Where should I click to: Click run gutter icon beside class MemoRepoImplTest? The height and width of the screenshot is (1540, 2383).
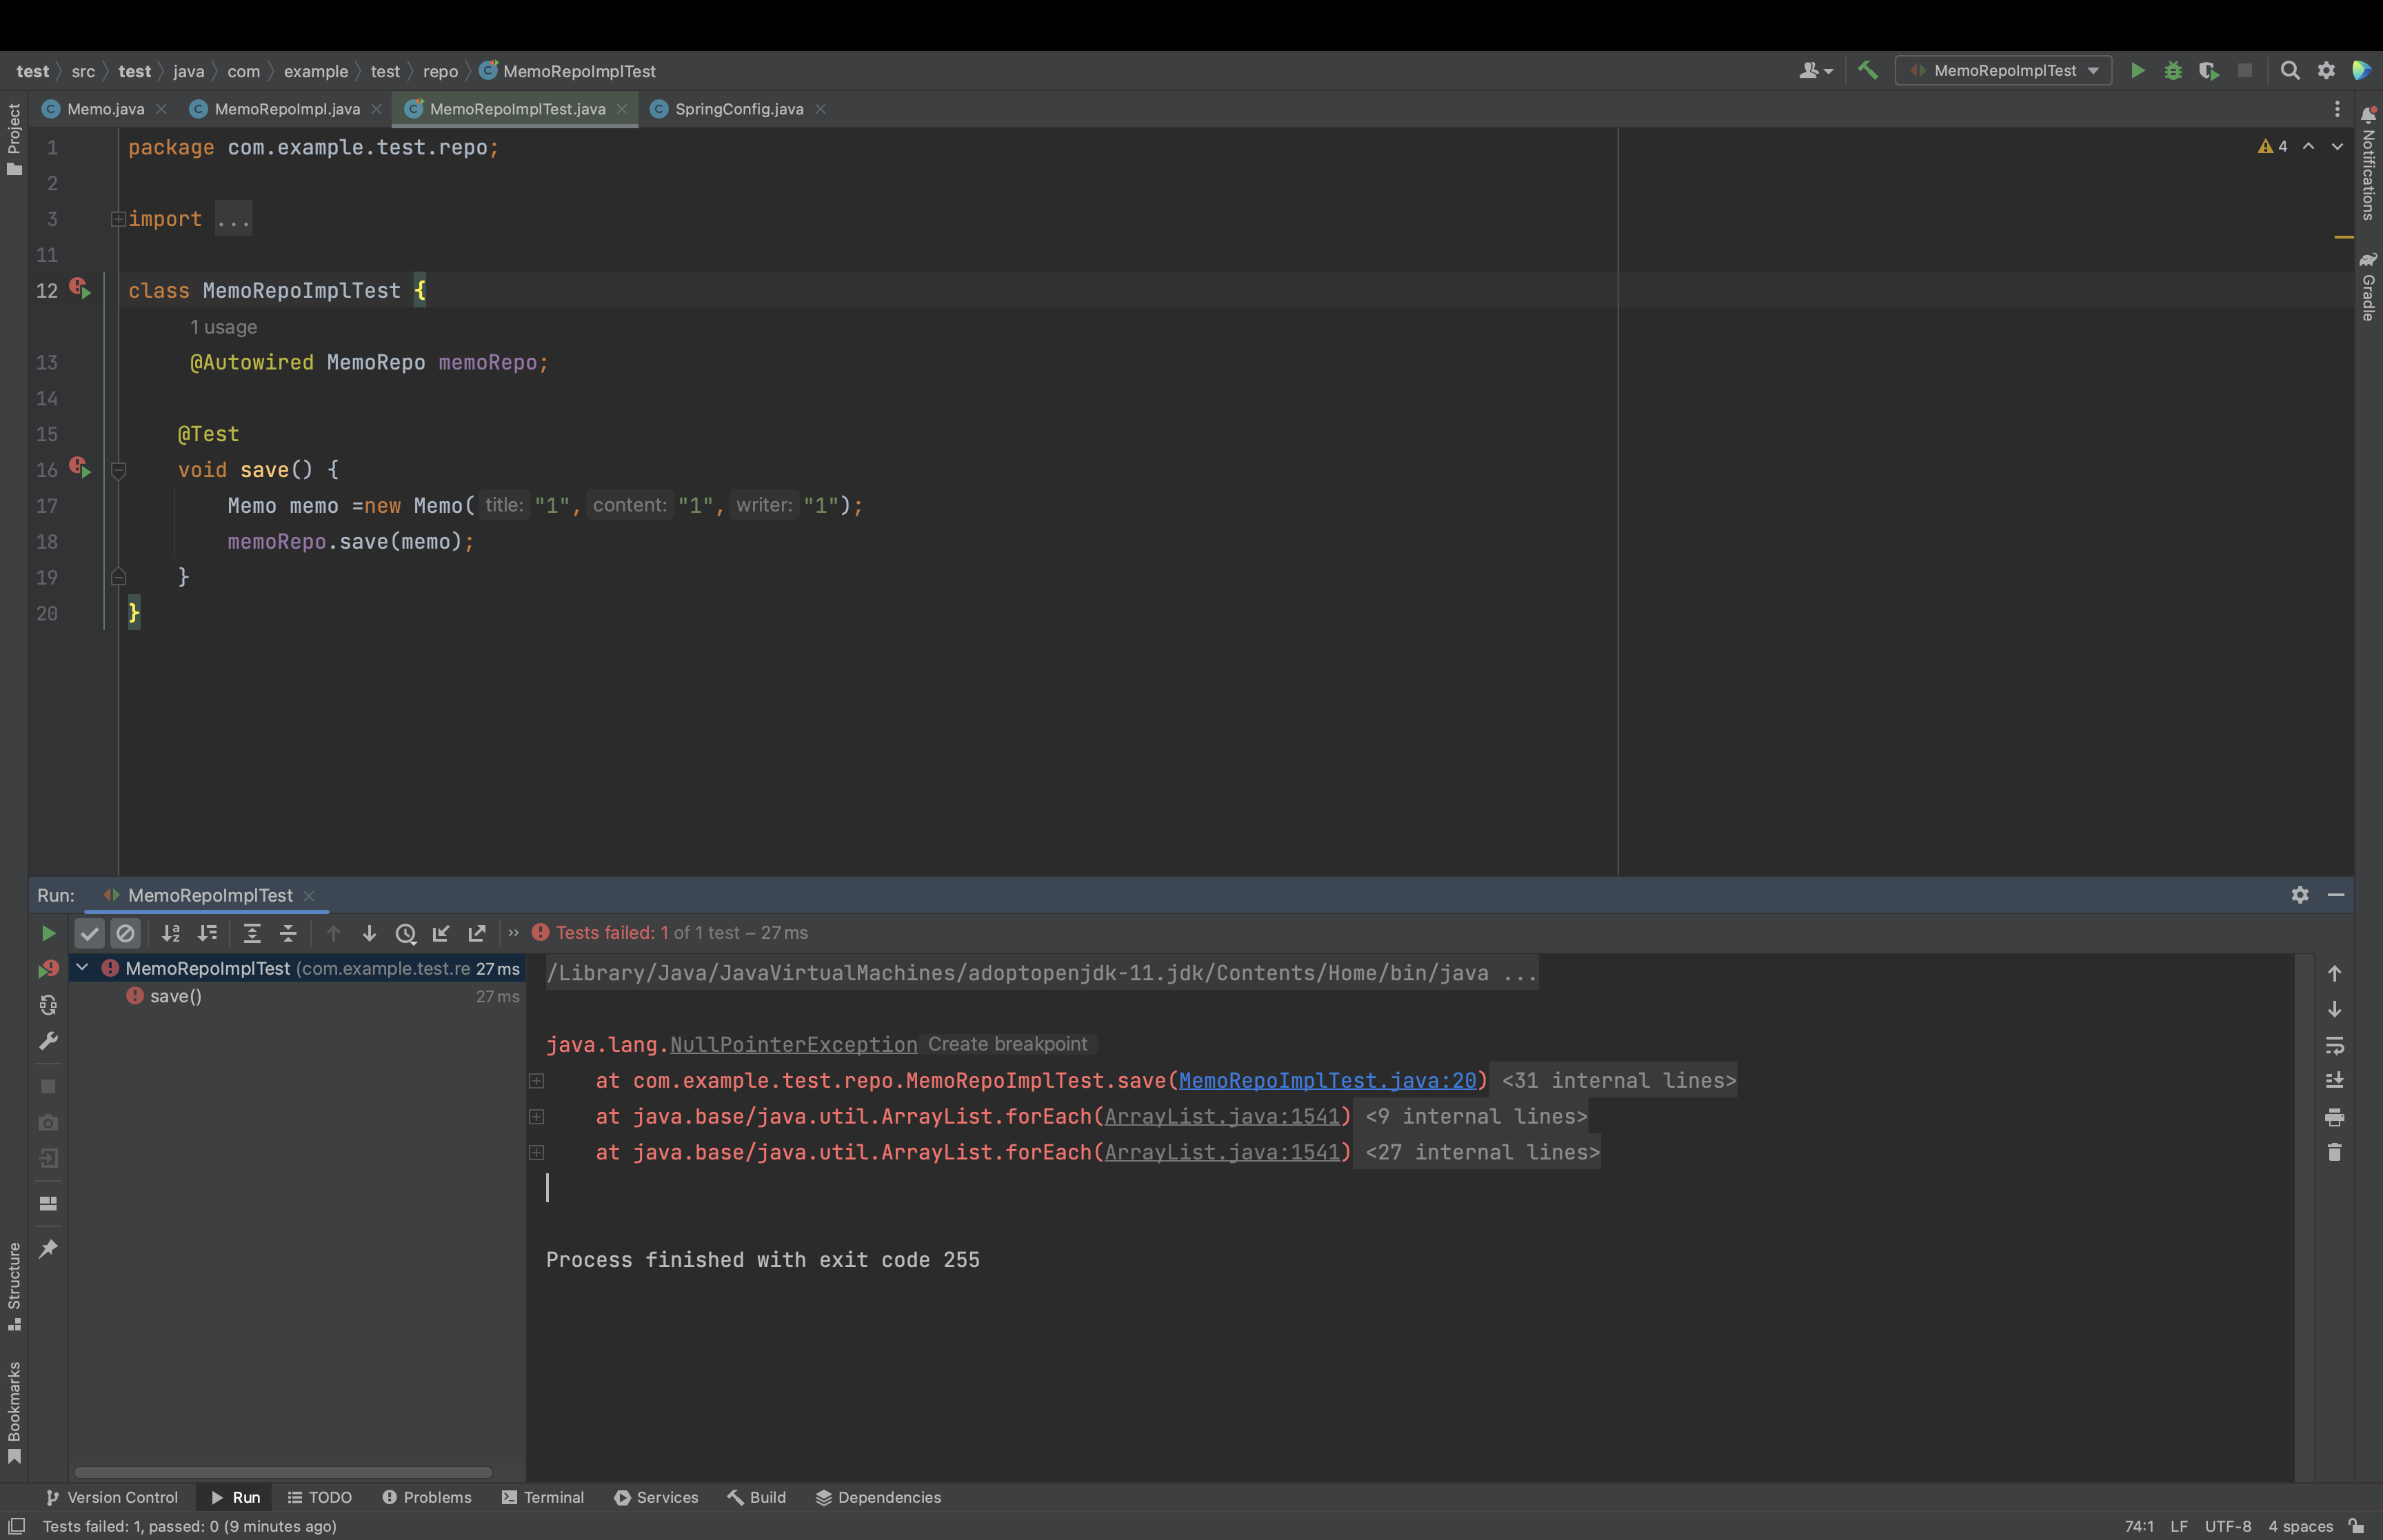[81, 289]
